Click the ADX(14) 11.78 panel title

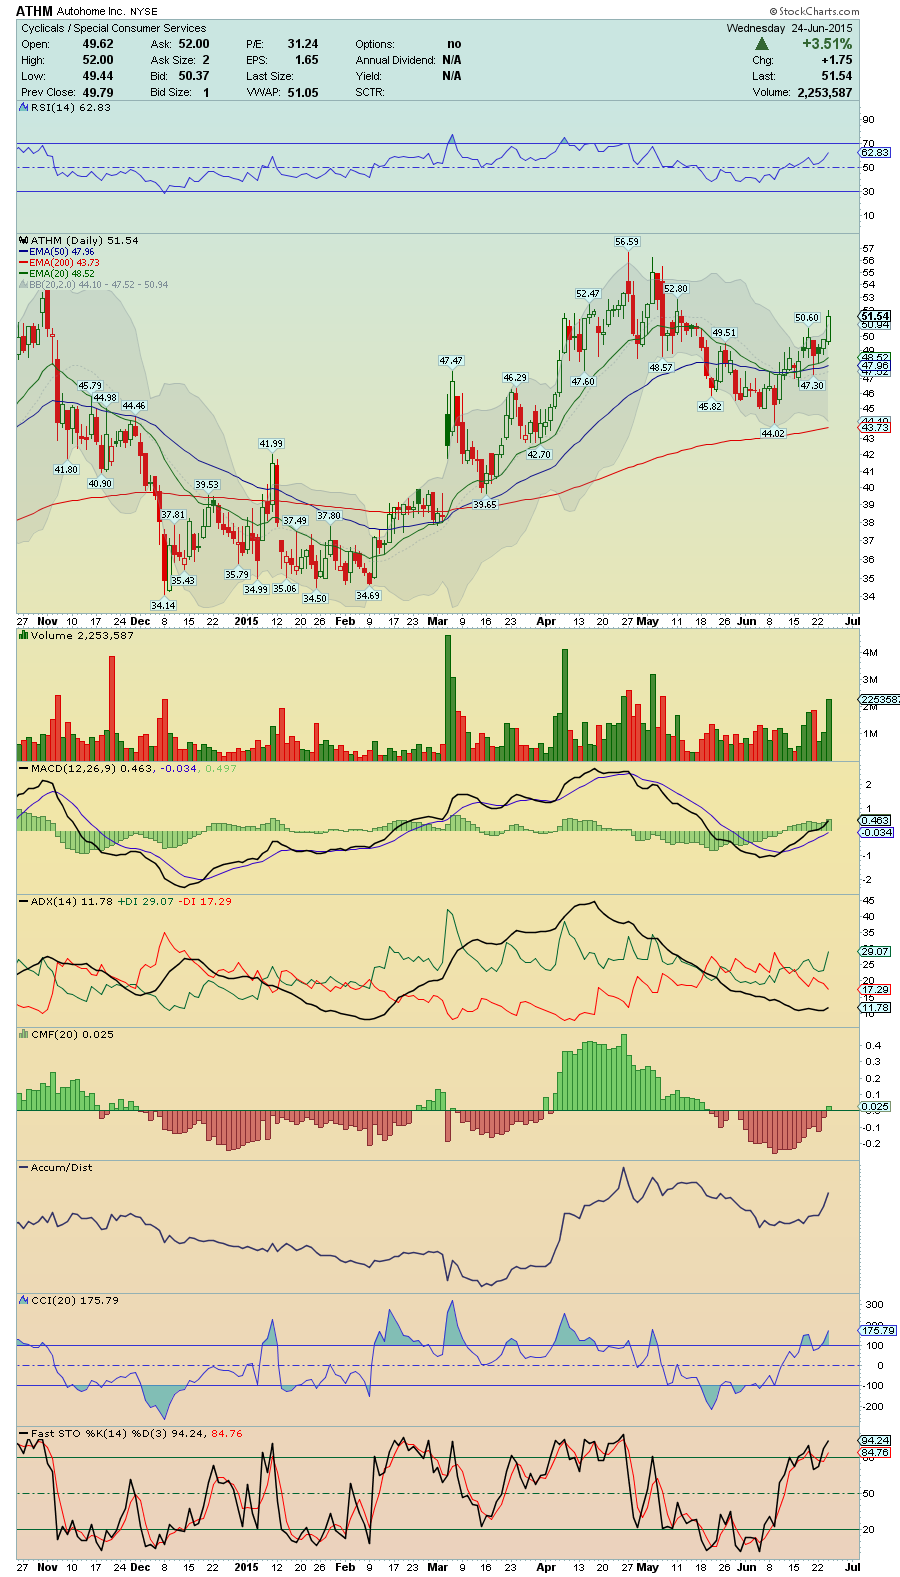[71, 902]
